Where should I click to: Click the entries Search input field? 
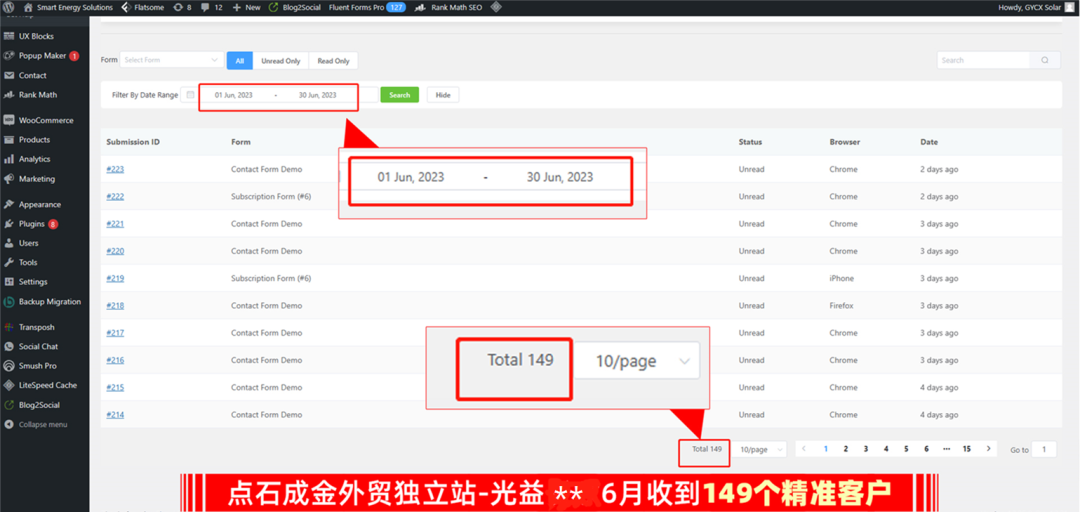[984, 60]
